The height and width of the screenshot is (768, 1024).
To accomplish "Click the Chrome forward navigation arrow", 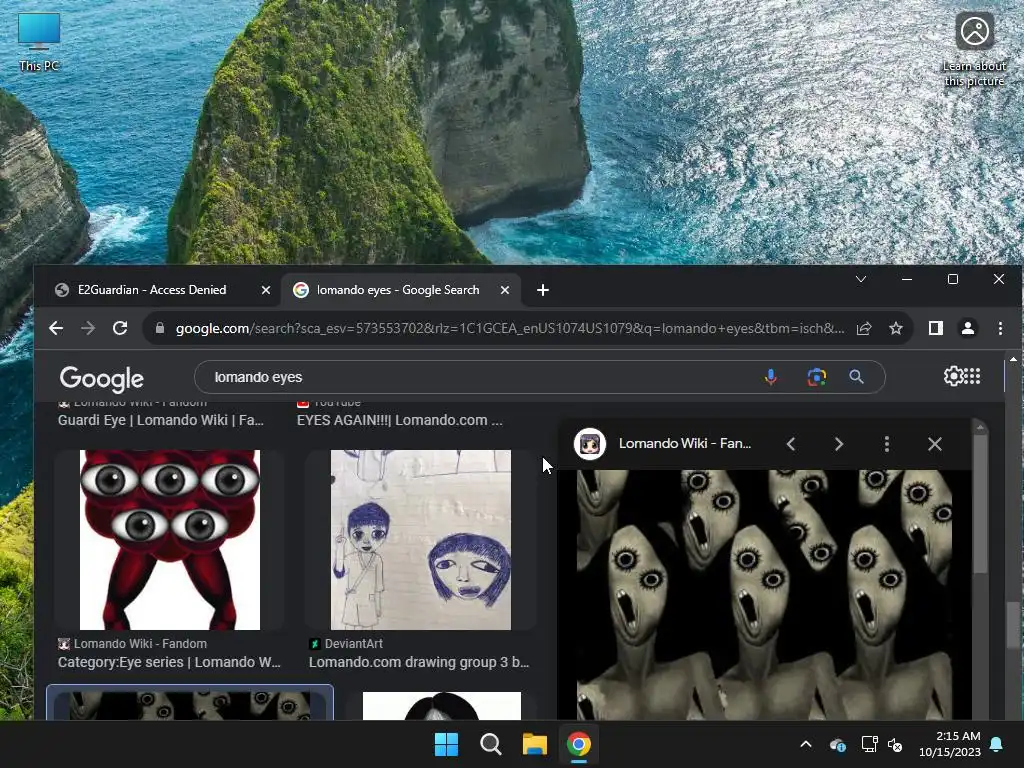I will (88, 328).
